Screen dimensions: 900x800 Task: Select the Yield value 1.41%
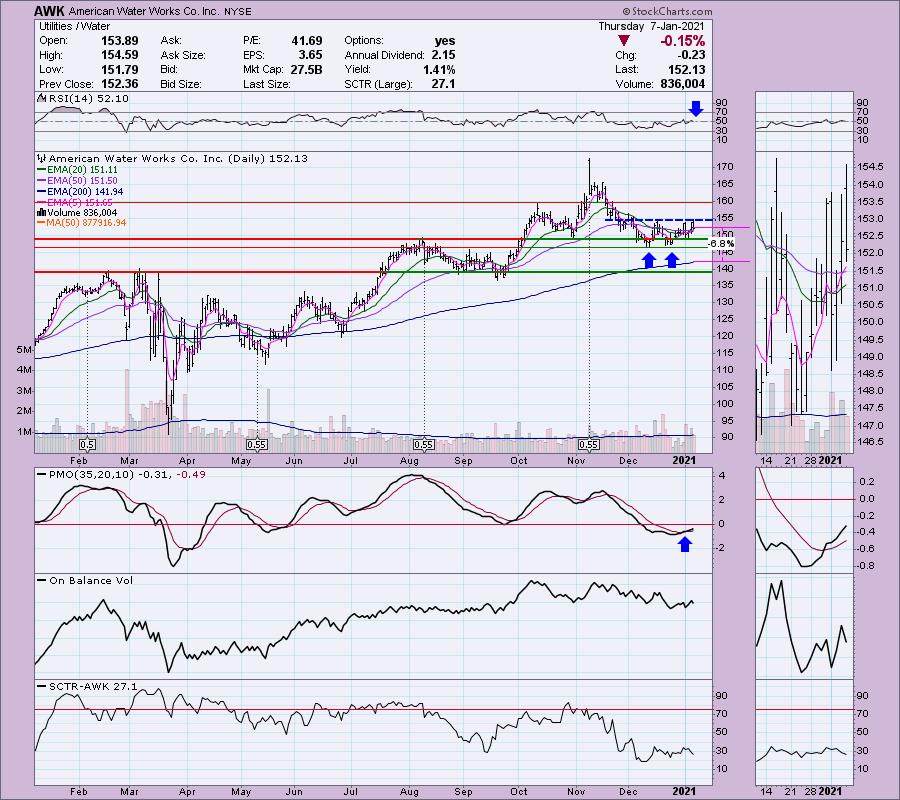click(x=439, y=69)
